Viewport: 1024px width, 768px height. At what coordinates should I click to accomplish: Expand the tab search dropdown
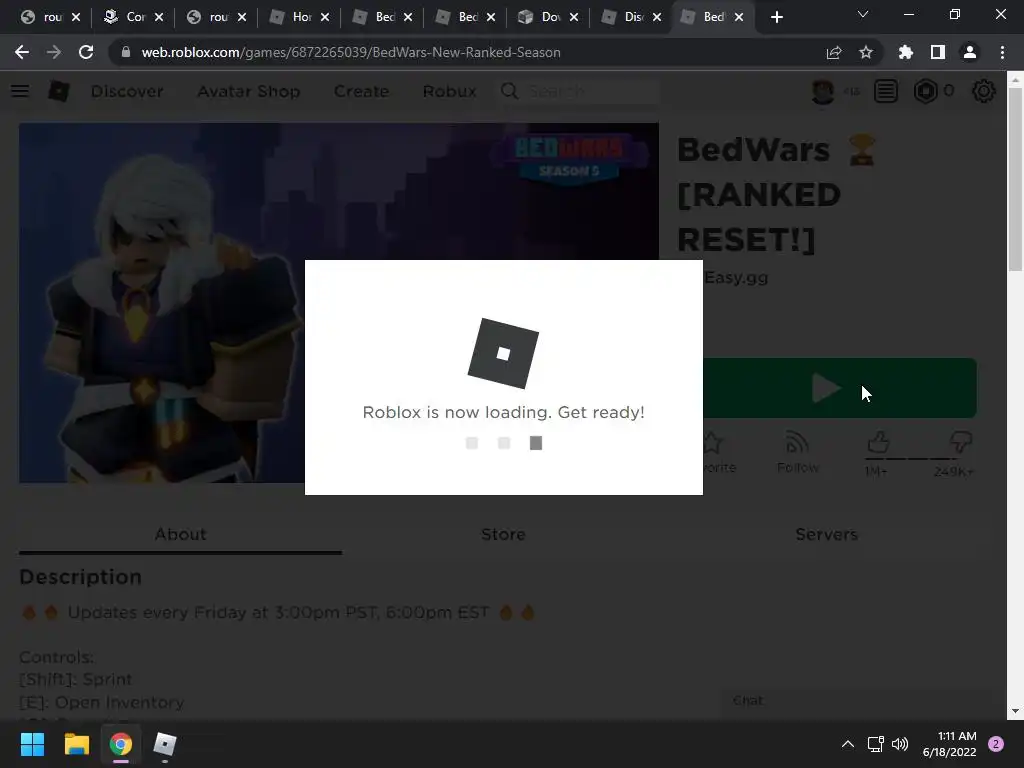[x=863, y=14]
